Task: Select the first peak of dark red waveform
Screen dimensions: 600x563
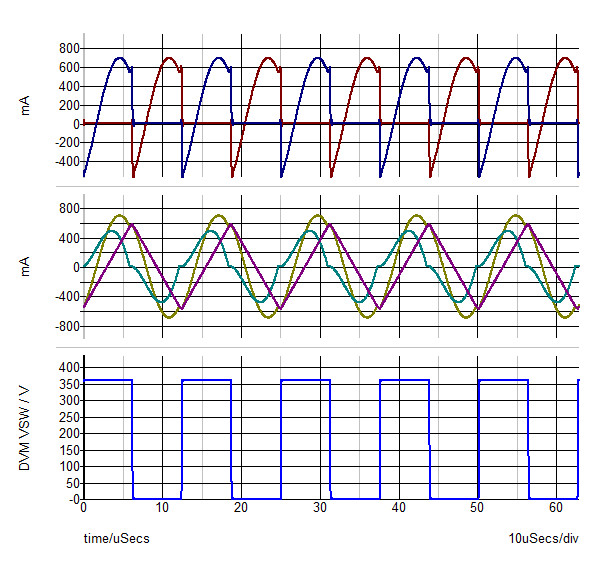Action: [169, 58]
